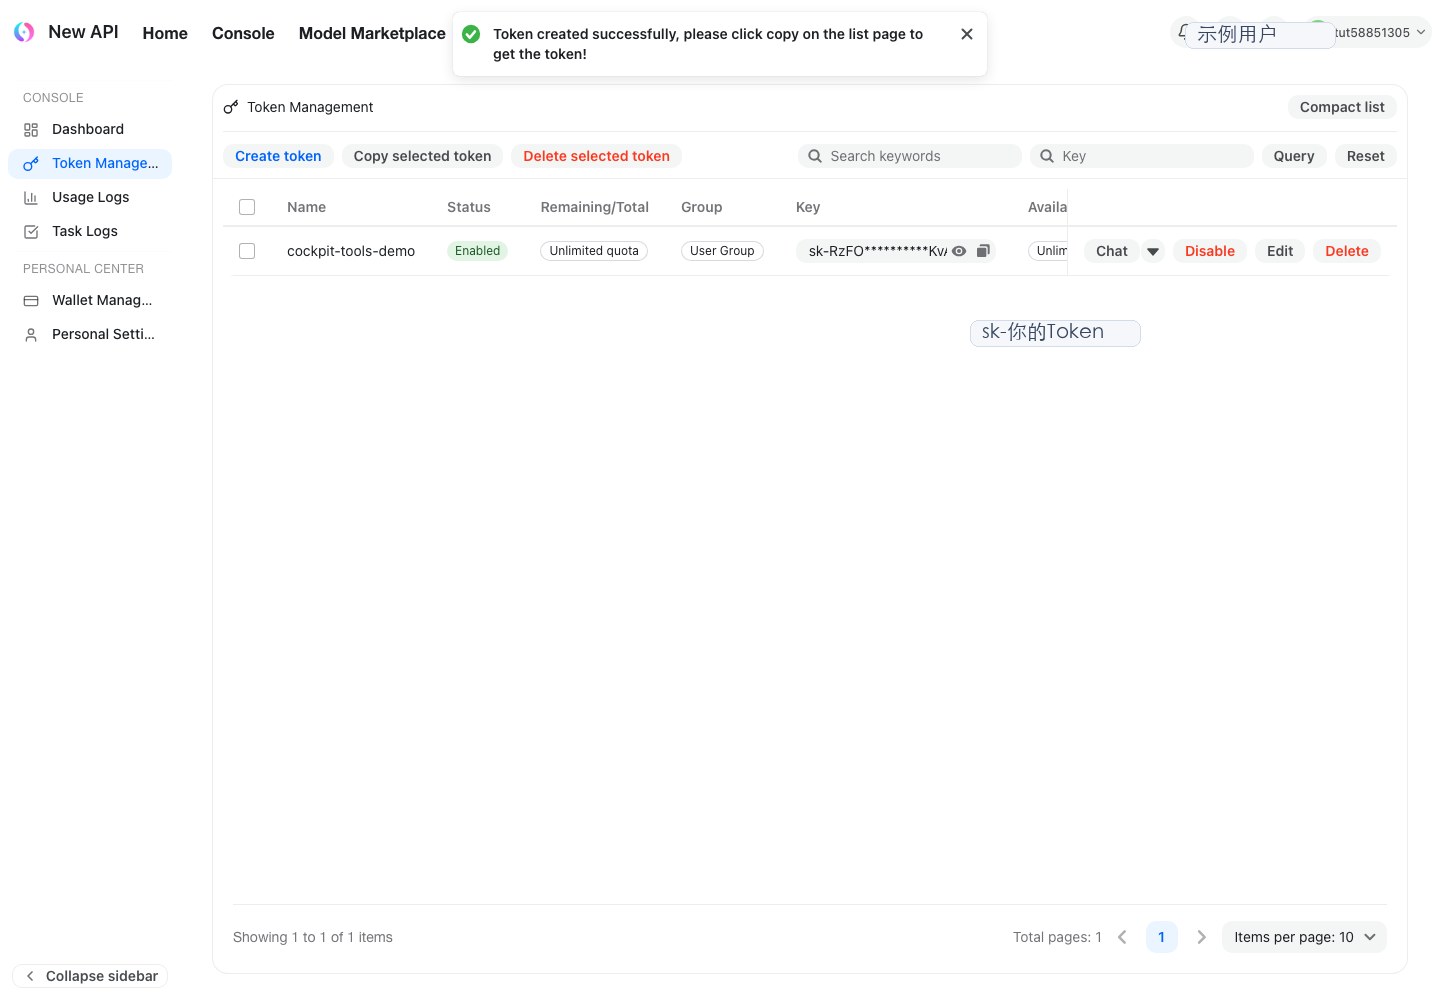Open the Items per page dropdown
1440x1000 pixels.
tap(1304, 937)
